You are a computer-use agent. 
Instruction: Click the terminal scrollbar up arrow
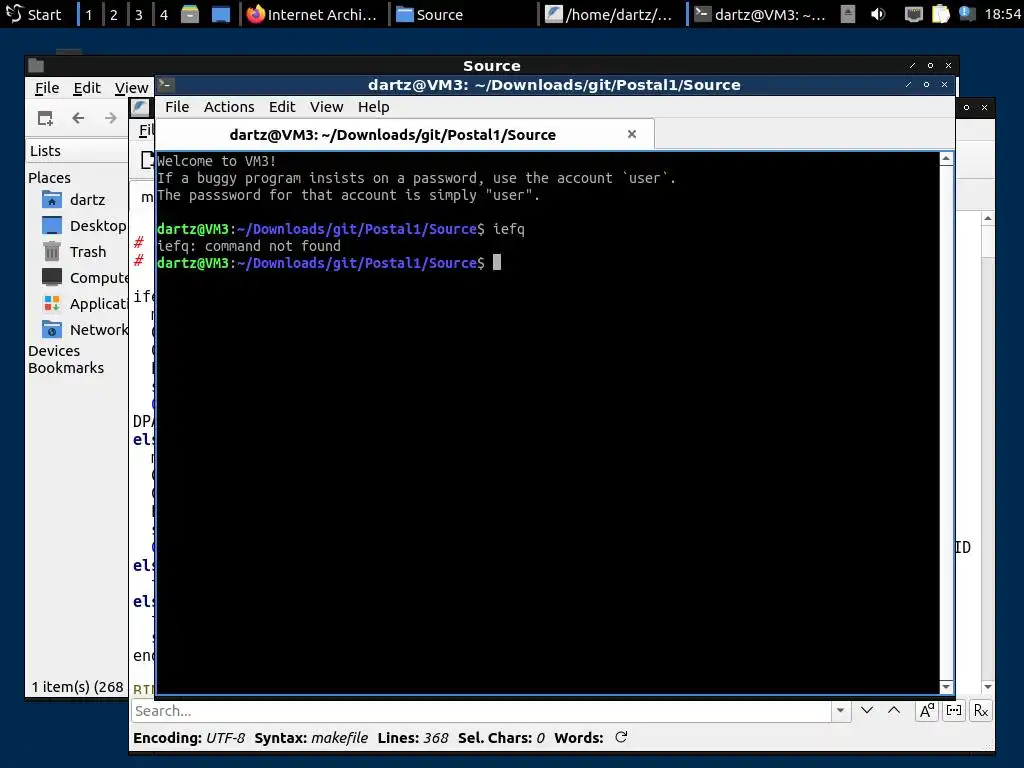[946, 159]
